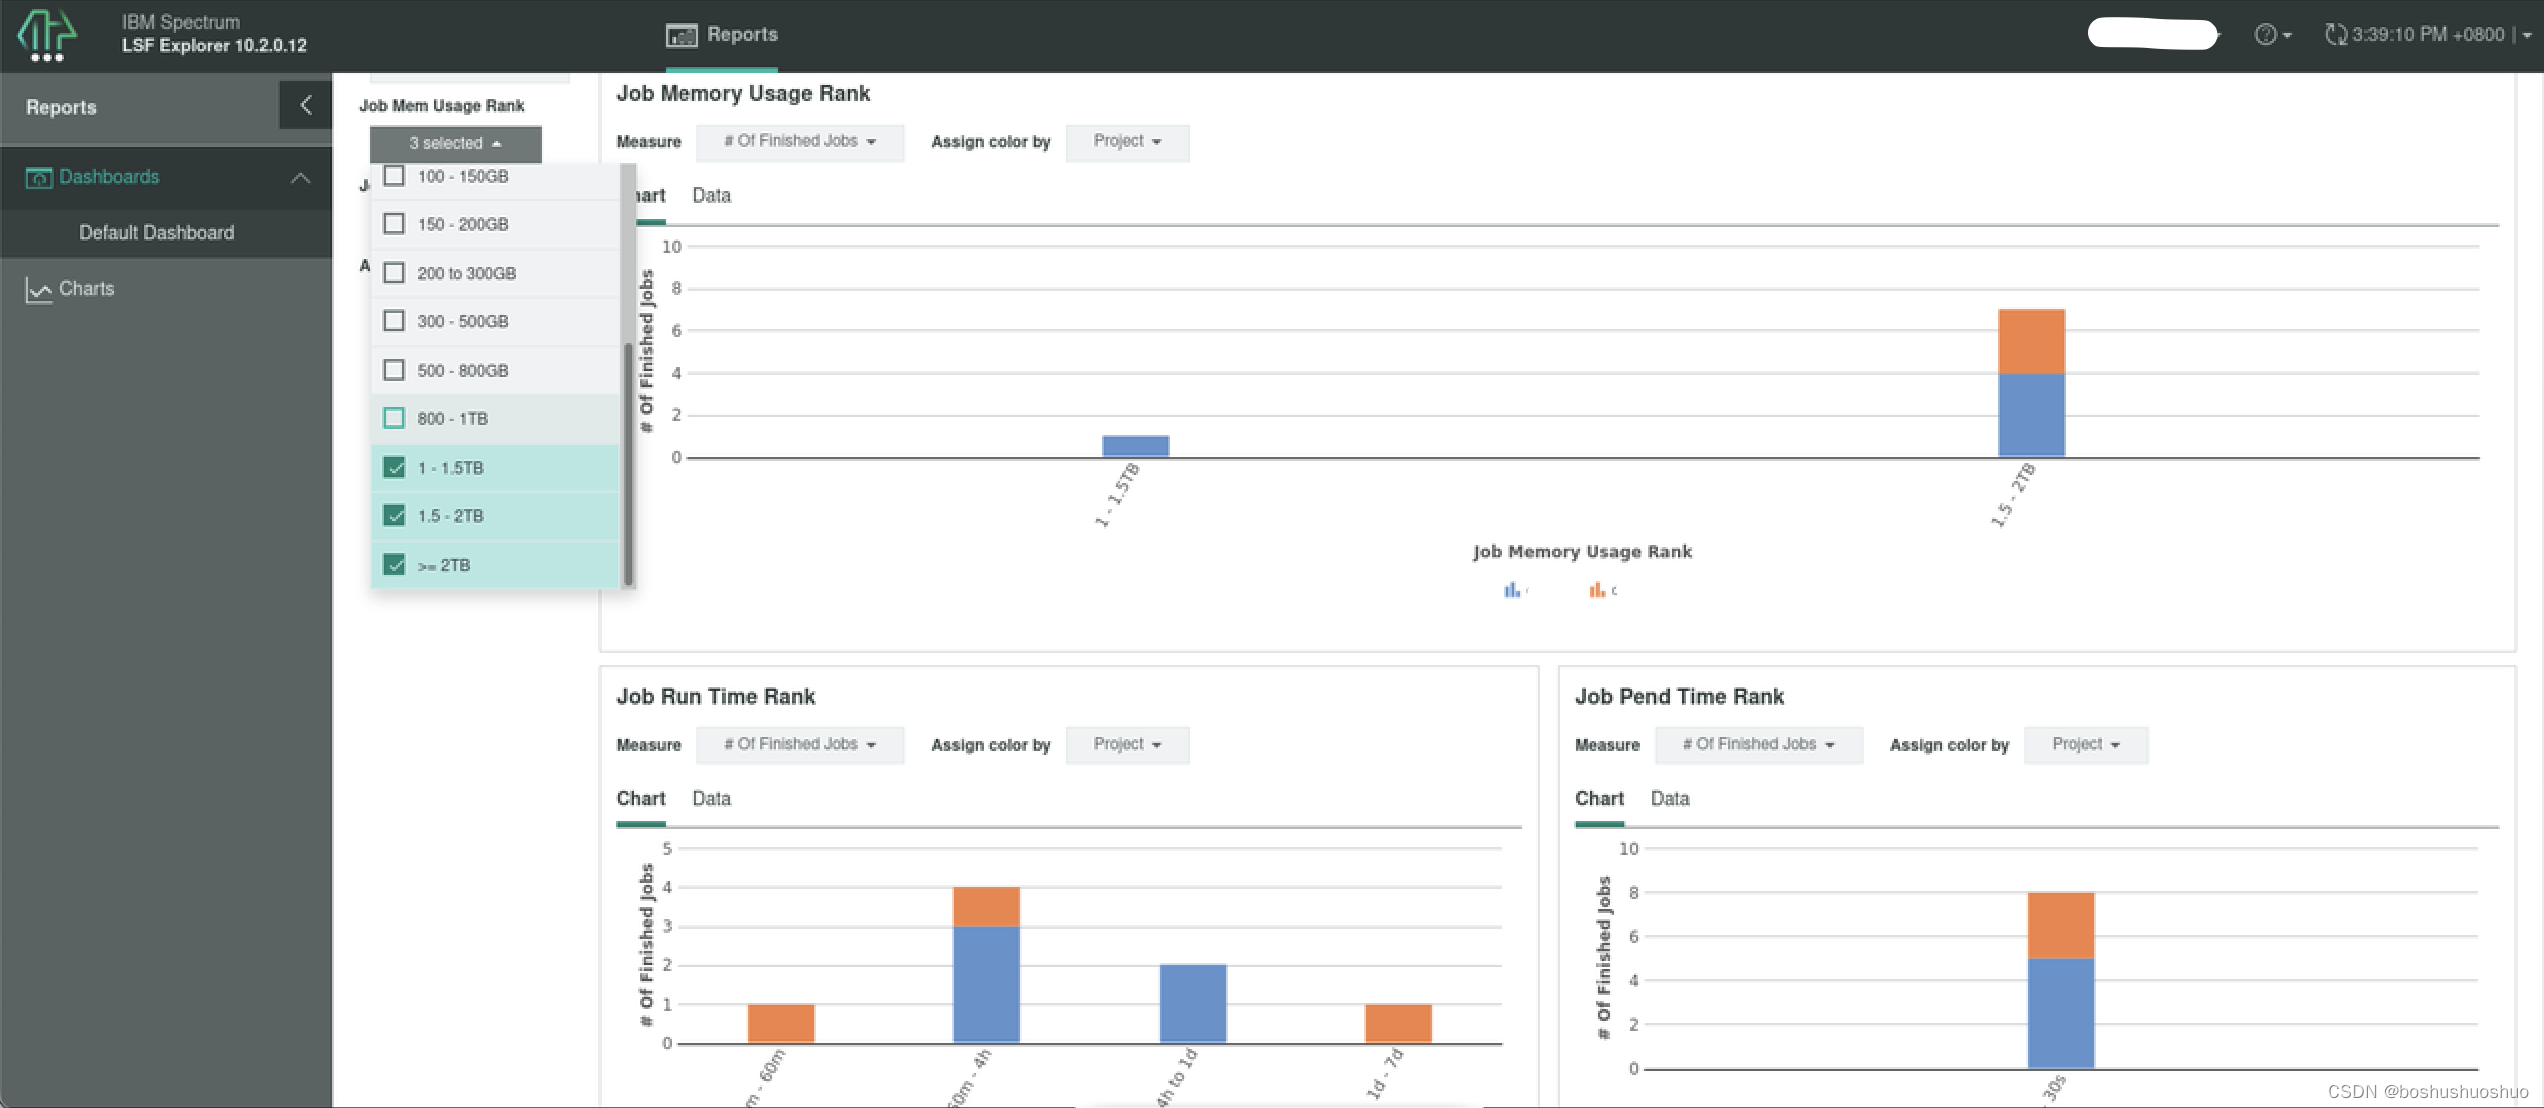The width and height of the screenshot is (2544, 1108).
Task: Open Measure dropdown in Job Memory Usage Rank
Action: click(x=799, y=142)
